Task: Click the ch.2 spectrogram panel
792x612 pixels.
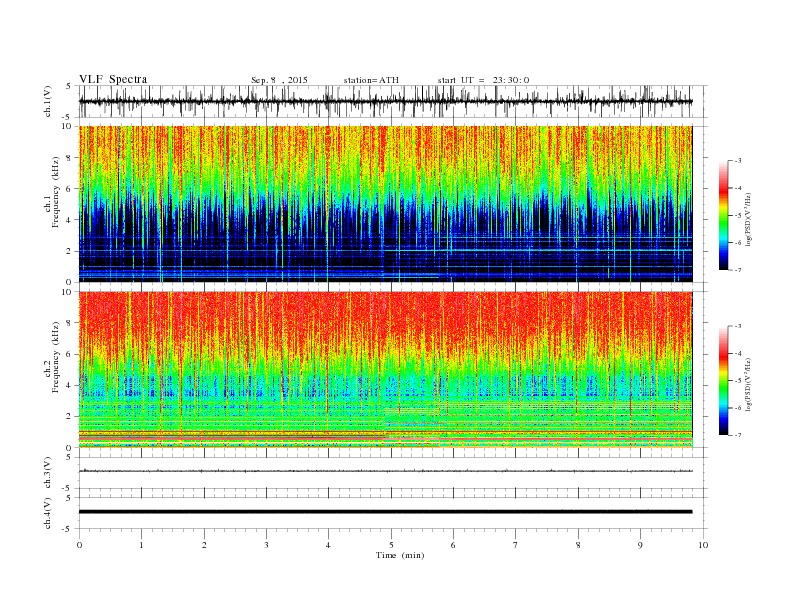Action: pyautogui.click(x=385, y=370)
